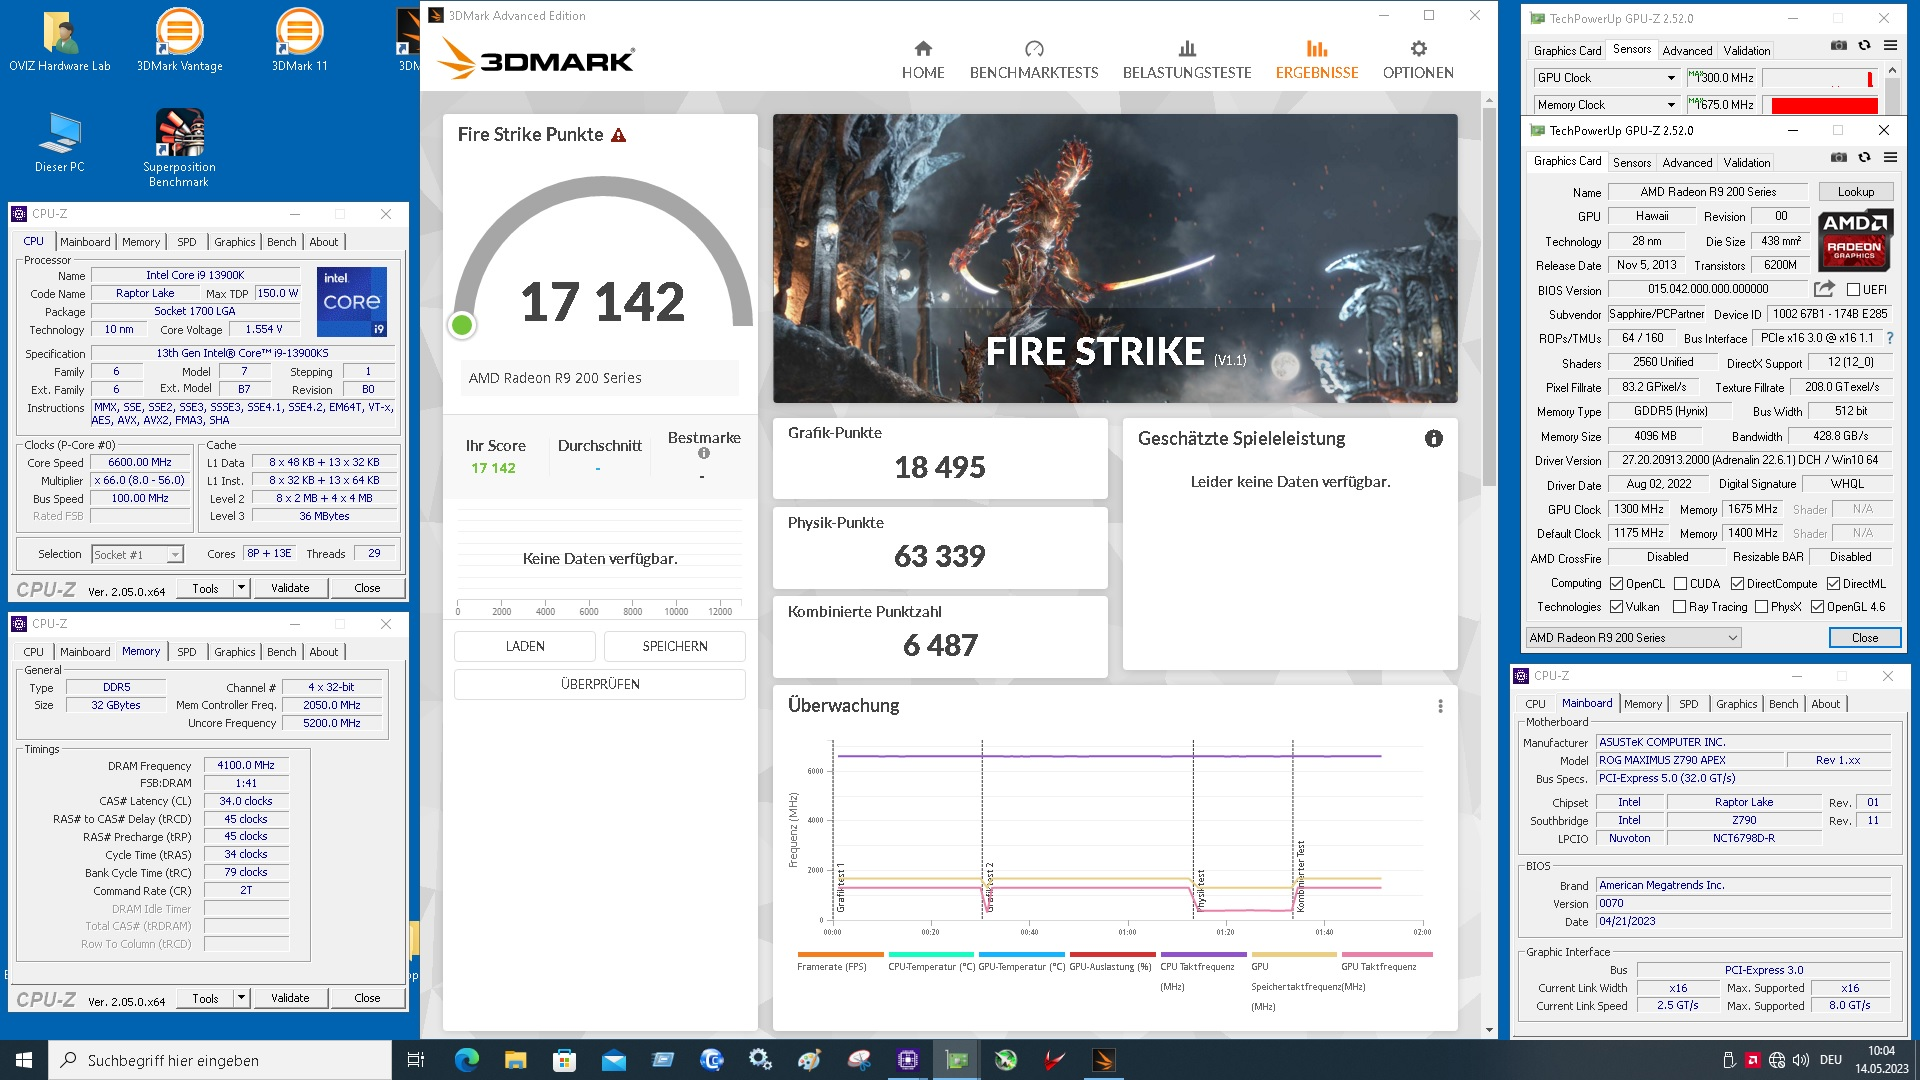Open the Windows Start menu
1920x1080 pixels.
coord(24,1060)
